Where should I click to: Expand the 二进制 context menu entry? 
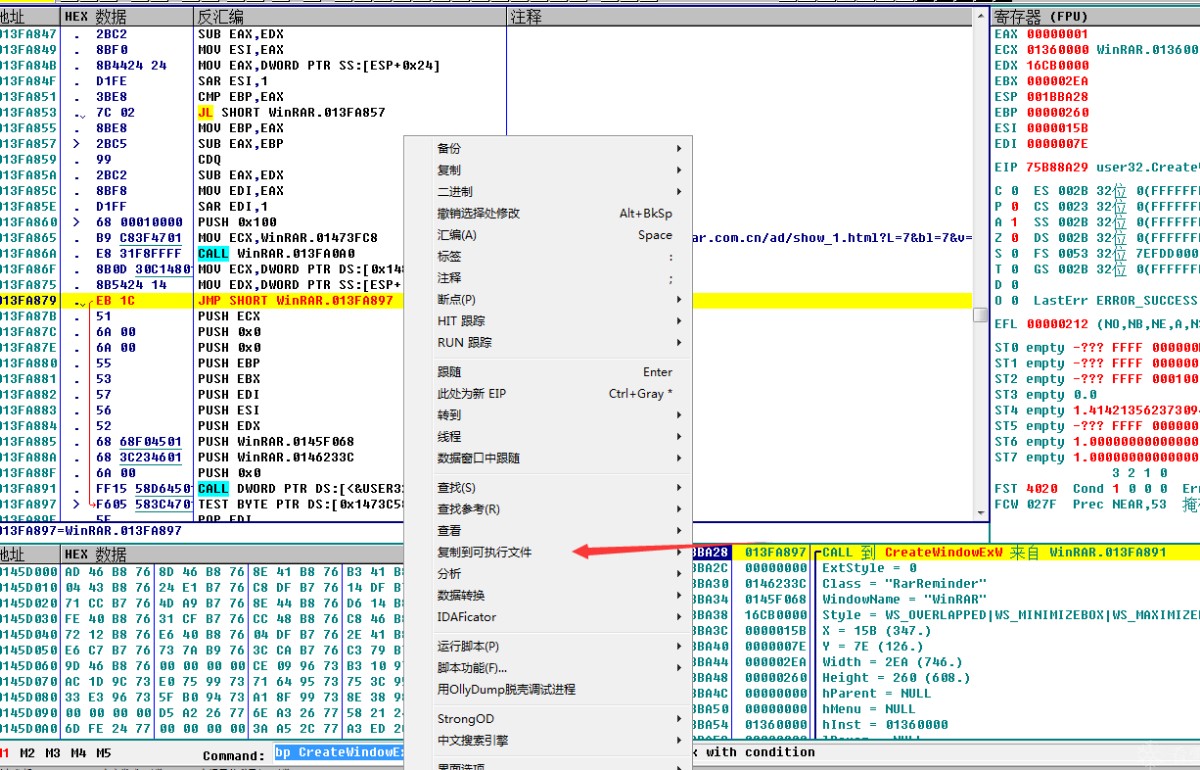[x=548, y=192]
